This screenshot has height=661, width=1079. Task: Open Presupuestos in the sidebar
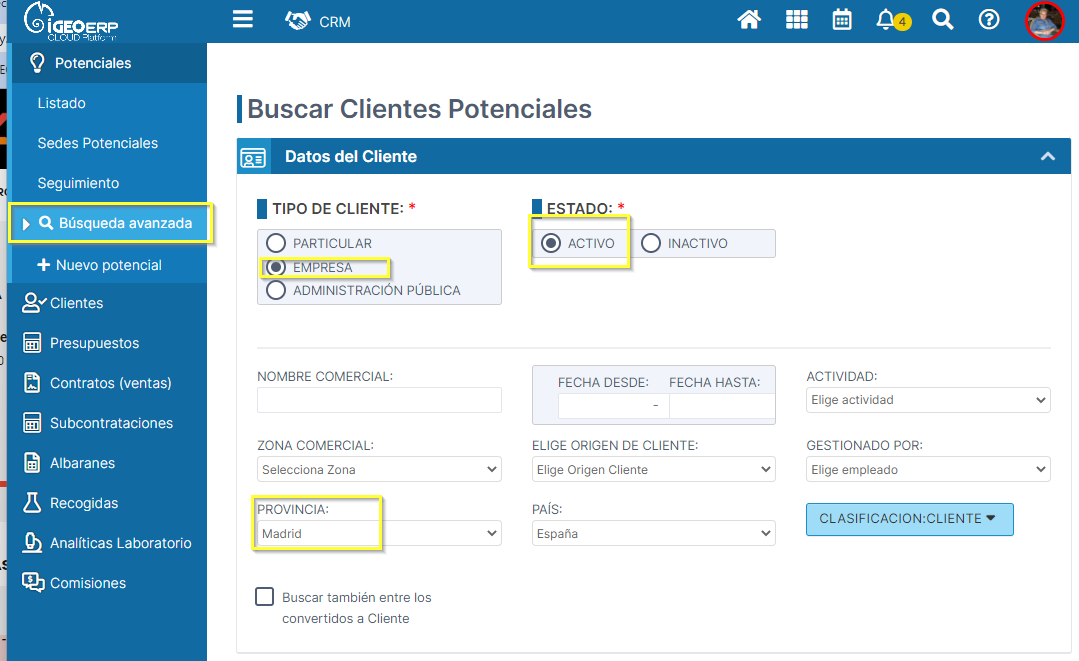[x=94, y=343]
